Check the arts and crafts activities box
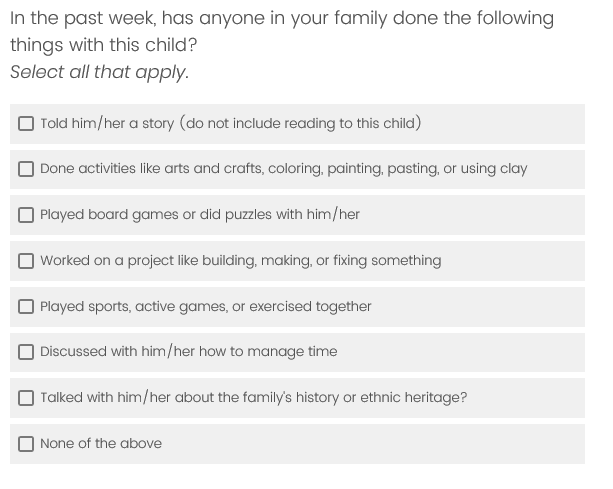Viewport: 613px width, 489px height. pos(26,169)
